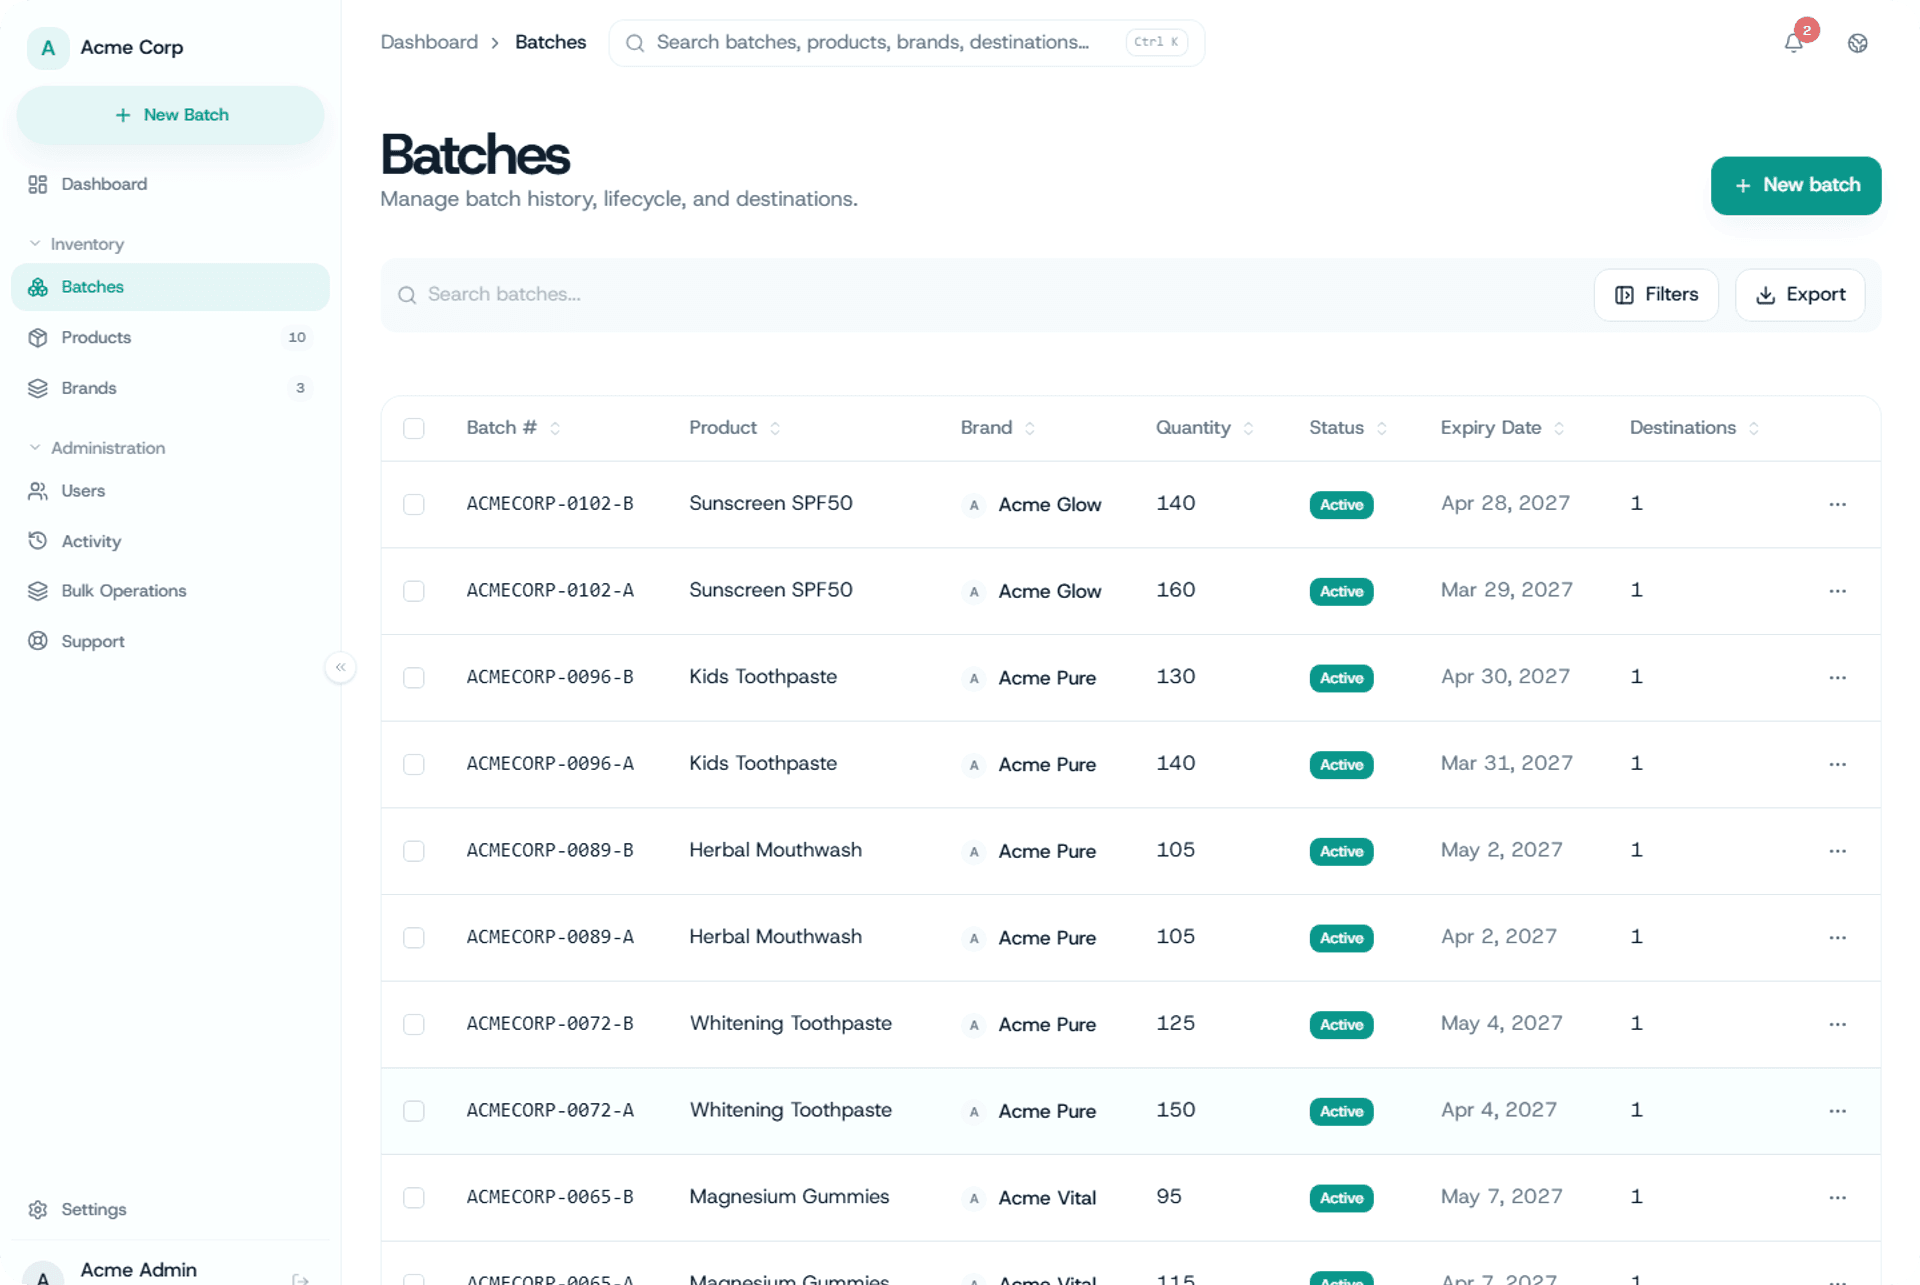Open the notifications bell

tap(1794, 43)
